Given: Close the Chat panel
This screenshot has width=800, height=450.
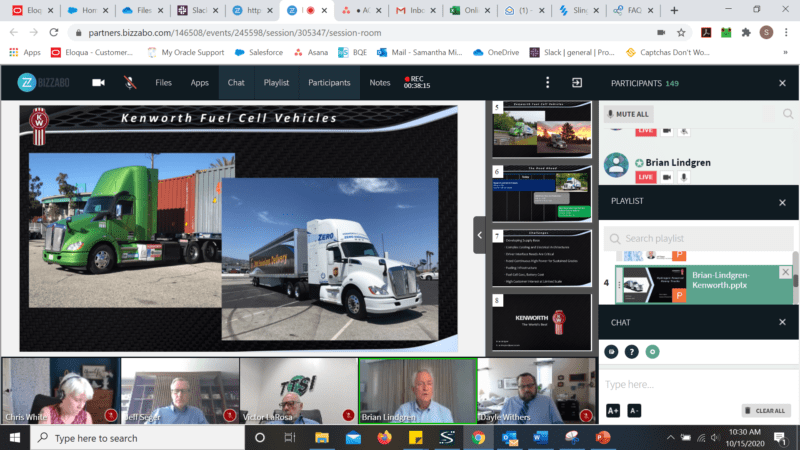Looking at the screenshot, I should (x=782, y=322).
